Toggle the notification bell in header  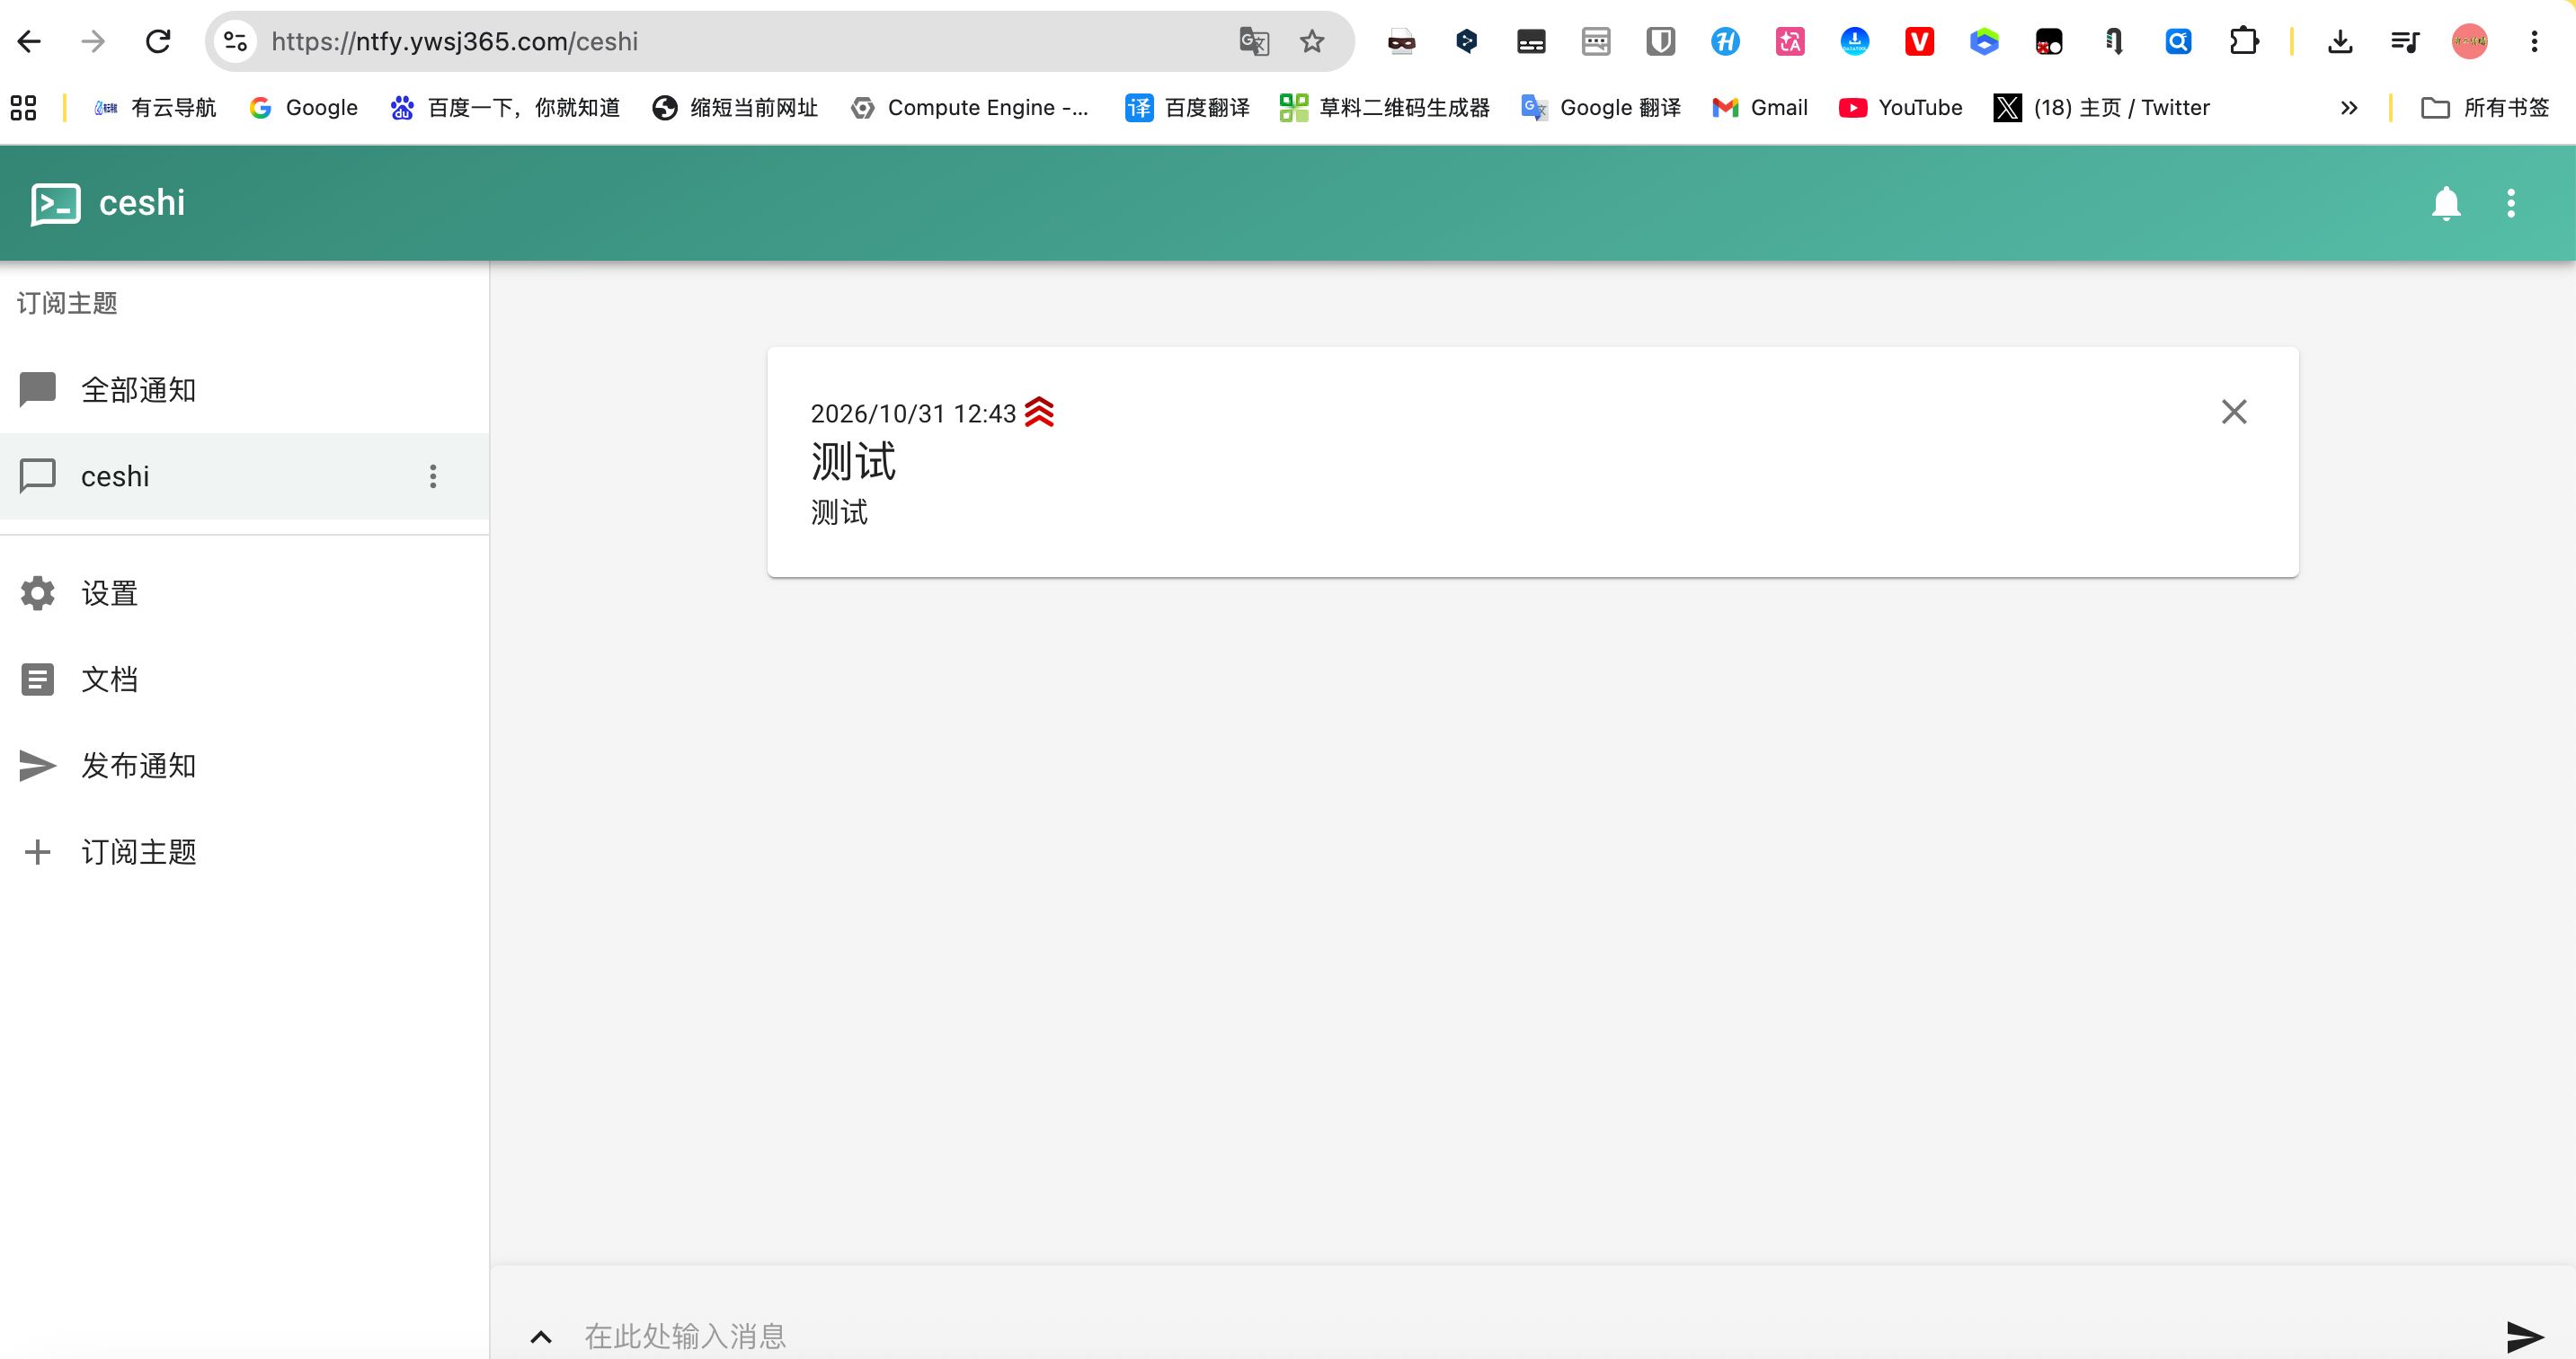coord(2445,203)
